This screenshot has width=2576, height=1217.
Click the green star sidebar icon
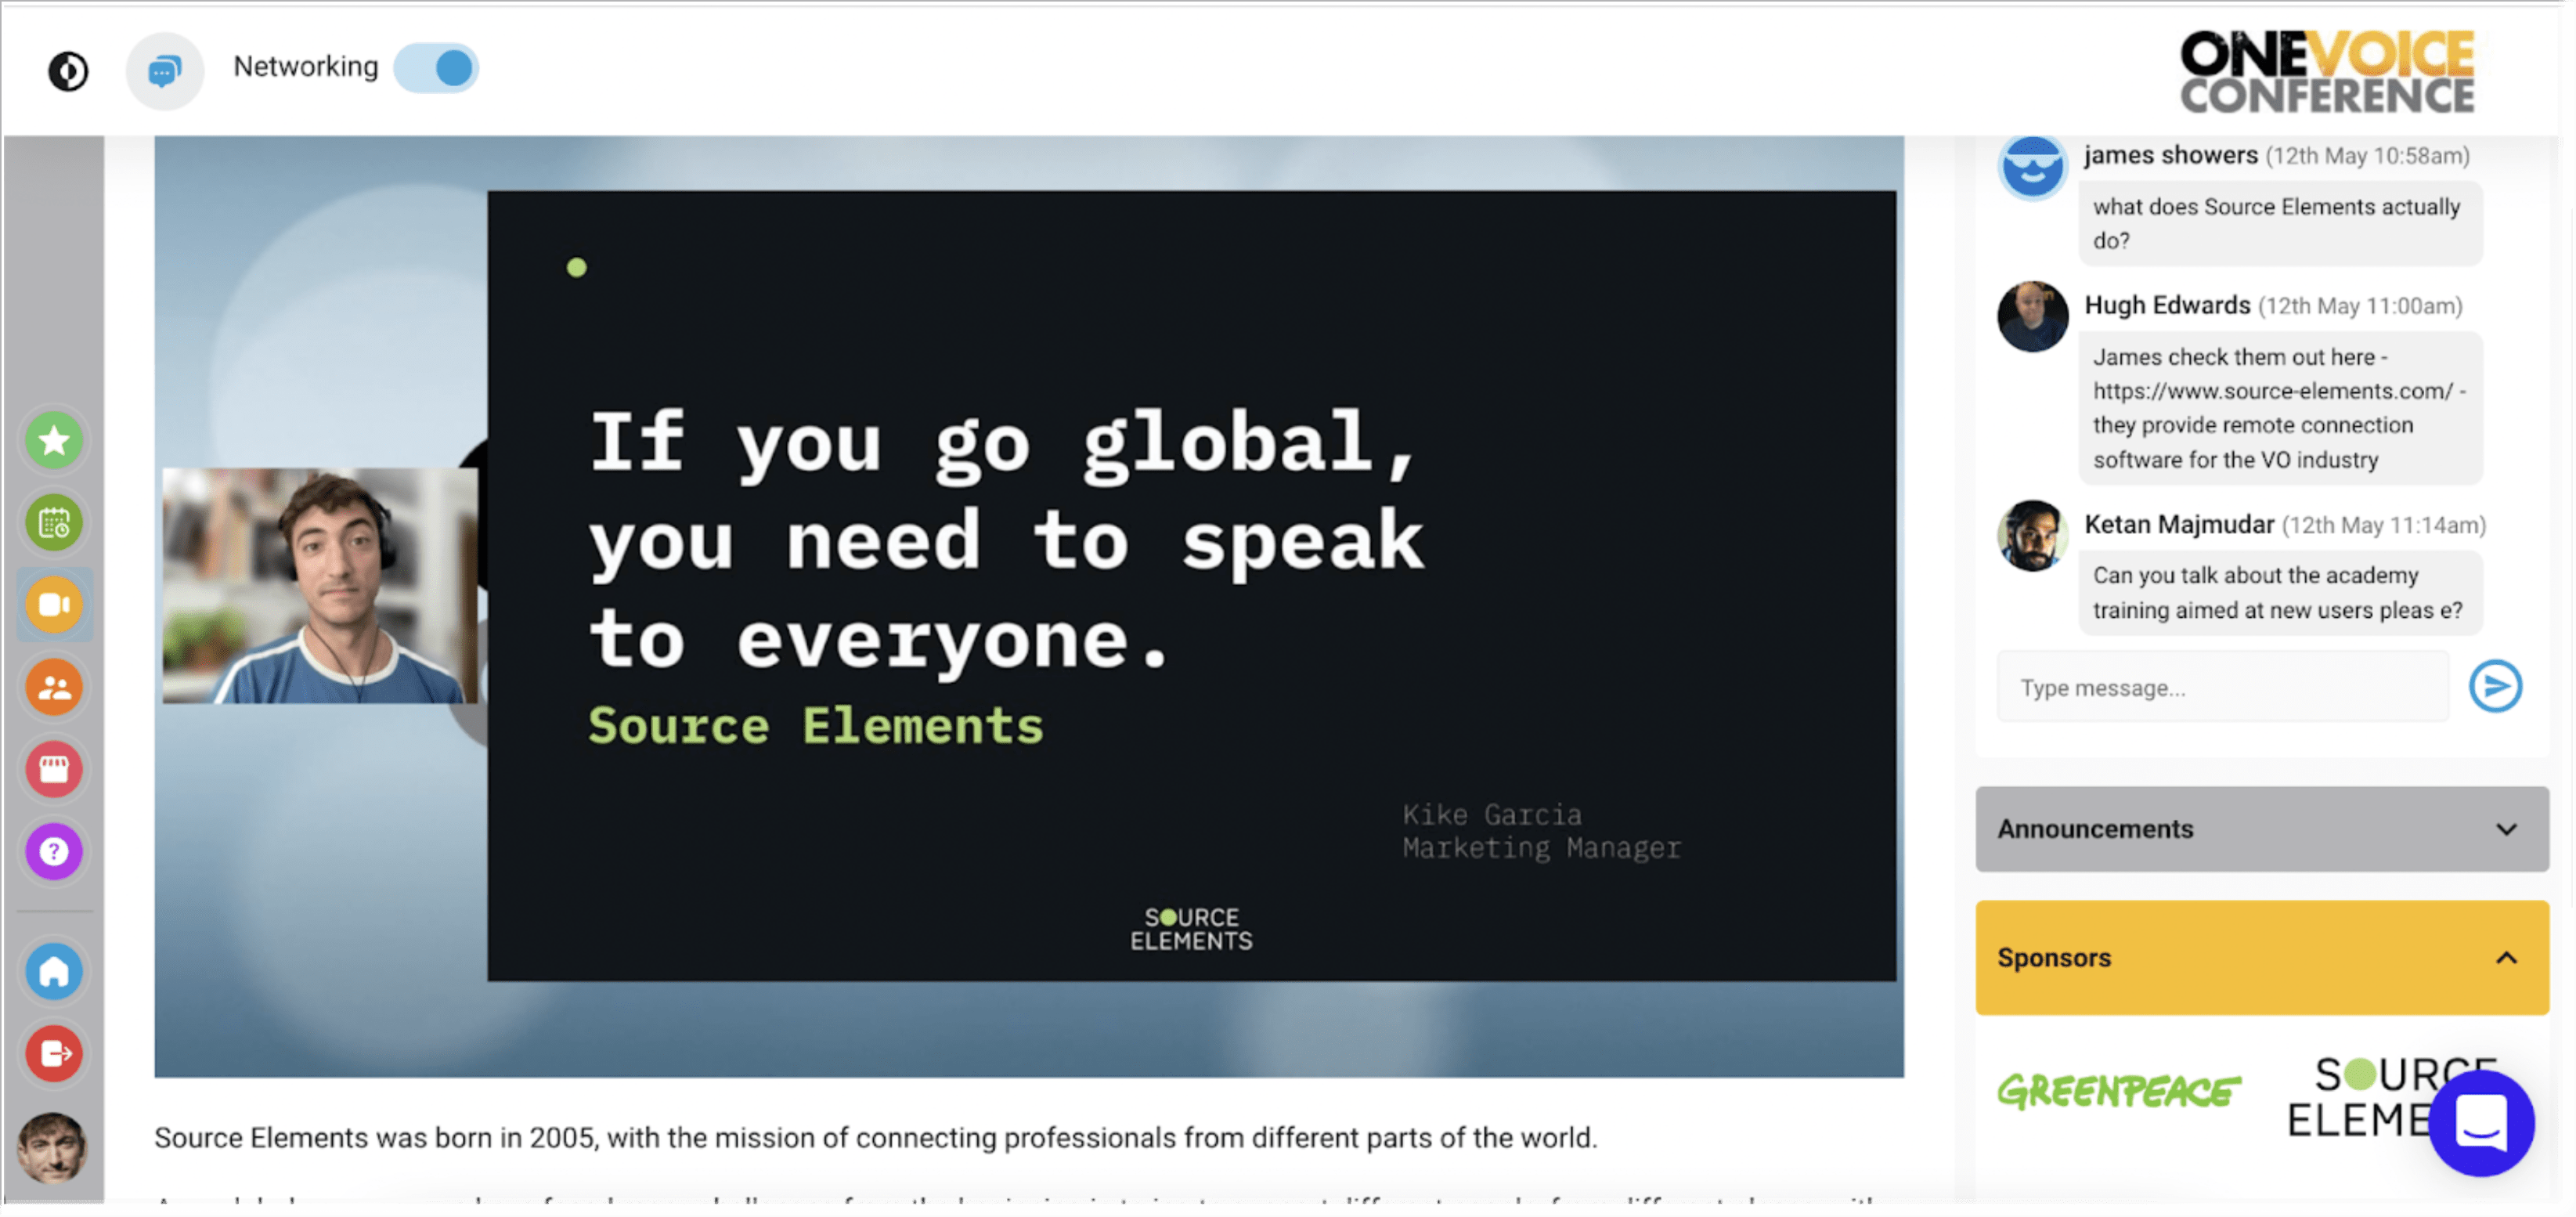click(54, 440)
